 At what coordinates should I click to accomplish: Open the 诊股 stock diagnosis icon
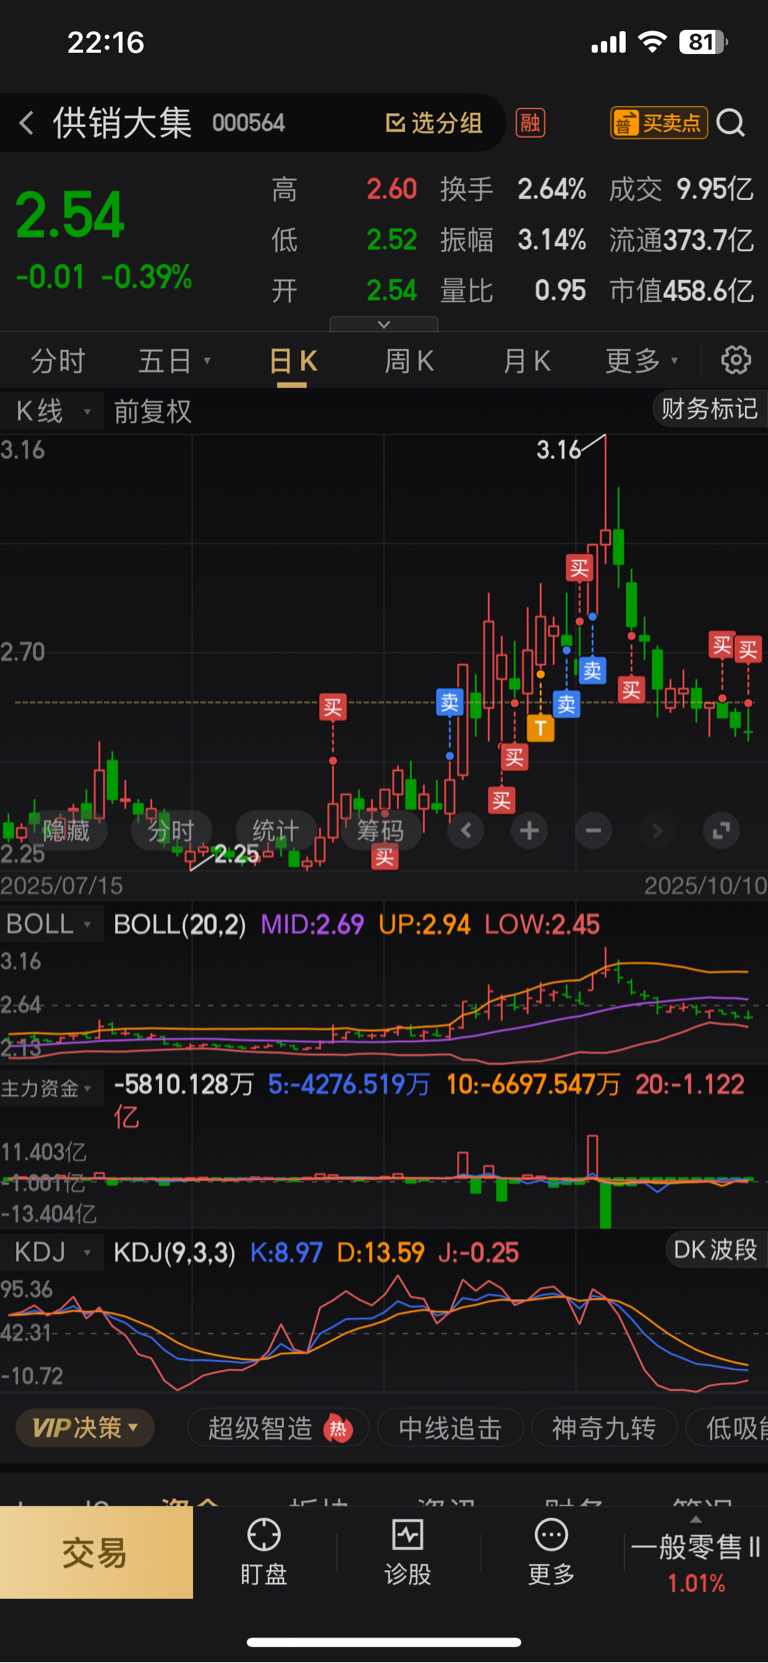(408, 1552)
